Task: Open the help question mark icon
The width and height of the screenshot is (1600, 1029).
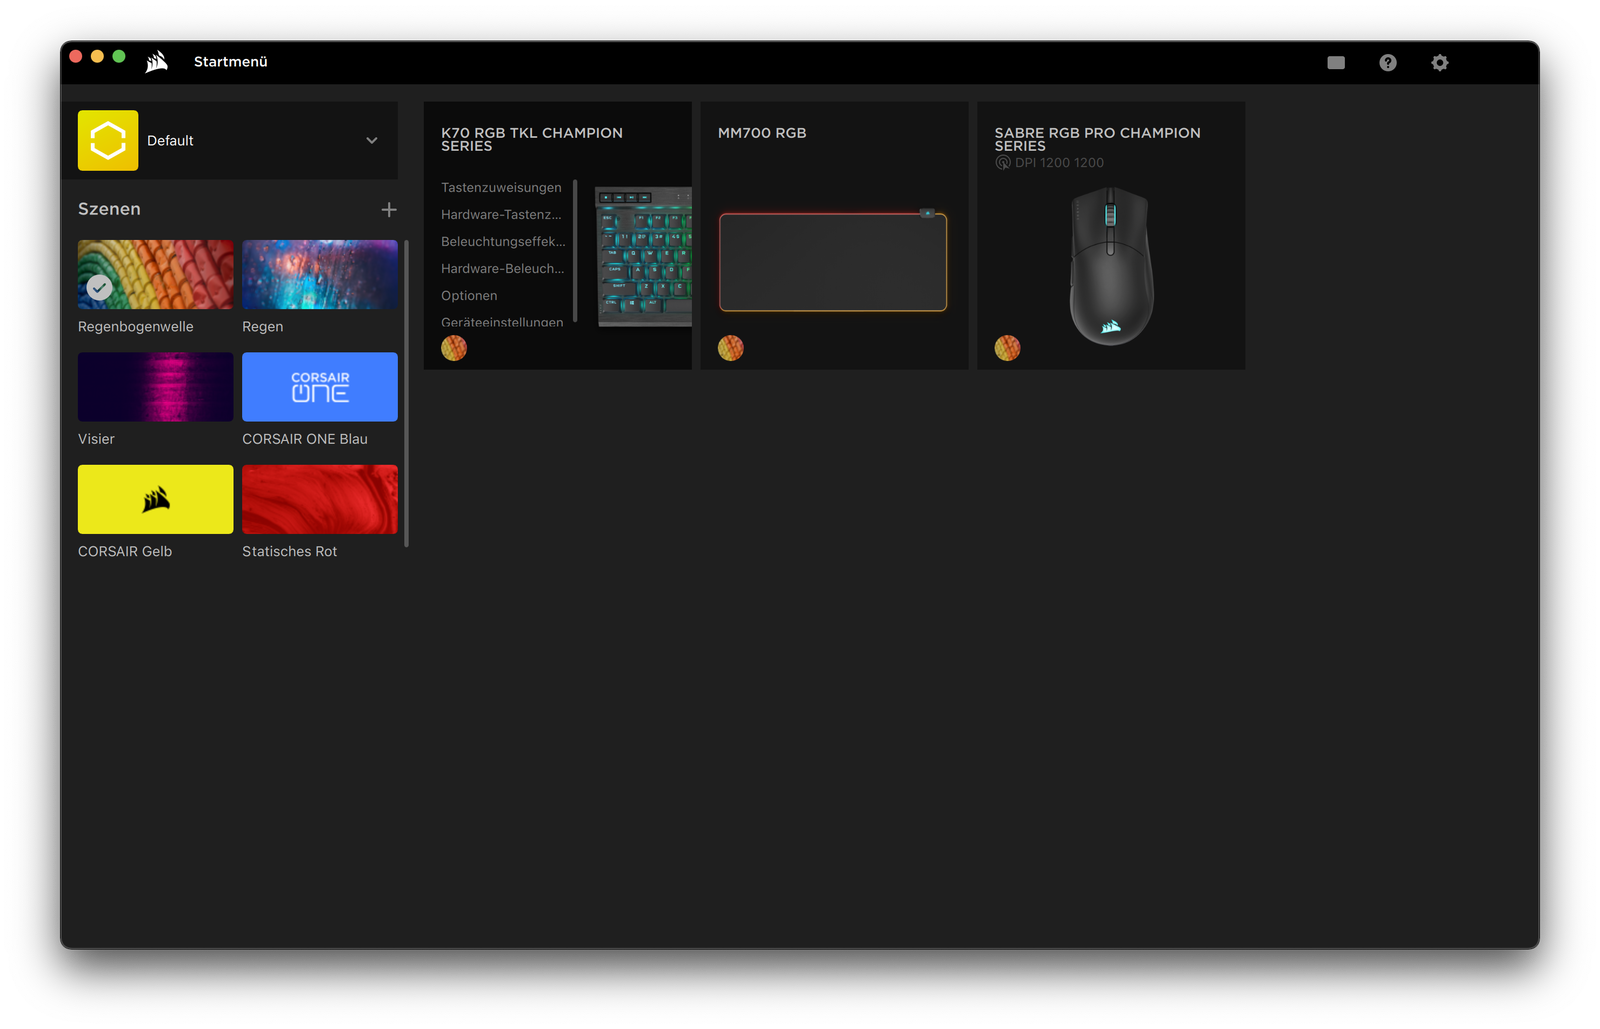Action: [1388, 63]
